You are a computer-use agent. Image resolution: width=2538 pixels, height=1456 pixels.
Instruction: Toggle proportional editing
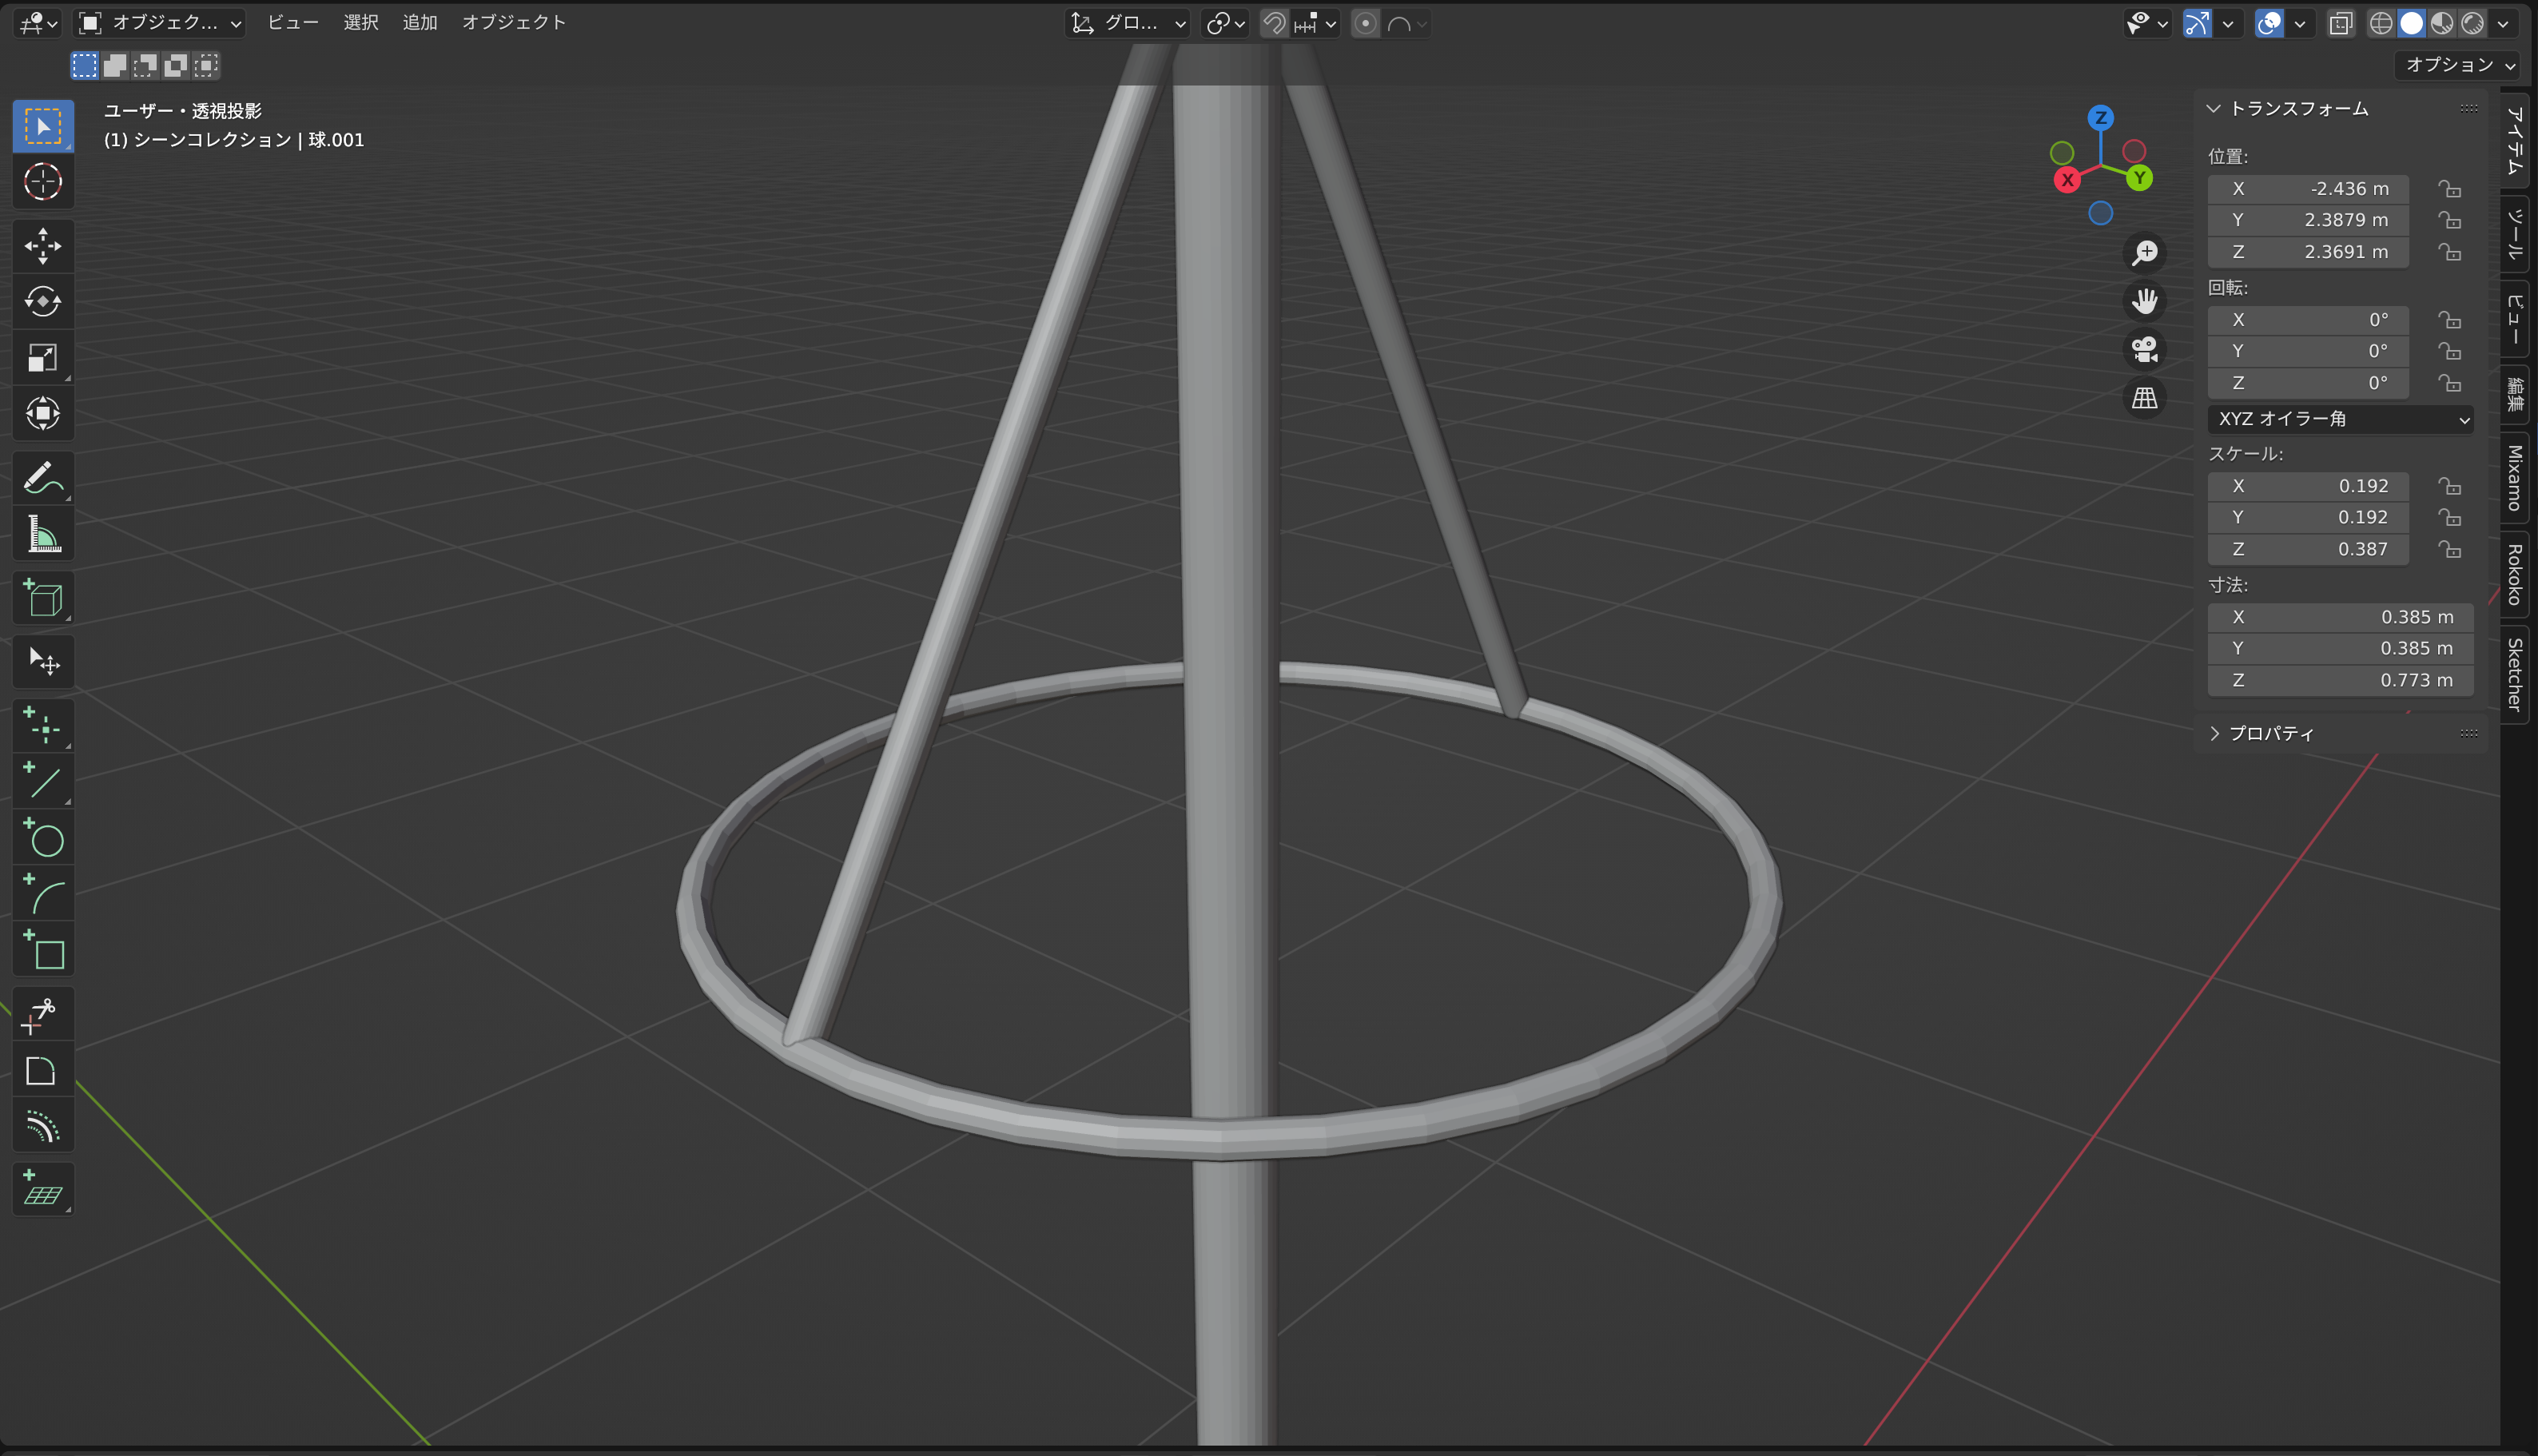(1365, 23)
